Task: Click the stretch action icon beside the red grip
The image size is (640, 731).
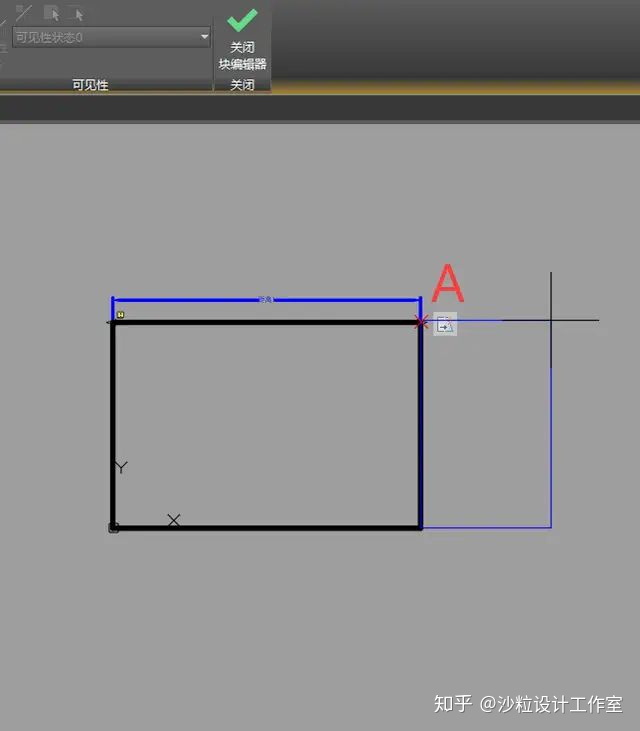Action: point(445,324)
